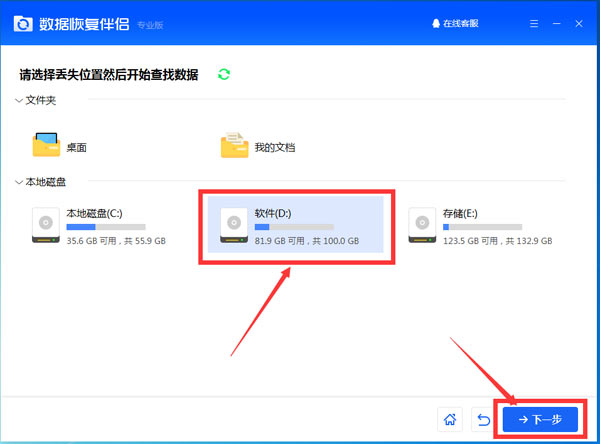
Task: Click the text 81.9 GB 可用，共 100.0 GB
Action: coord(307,241)
